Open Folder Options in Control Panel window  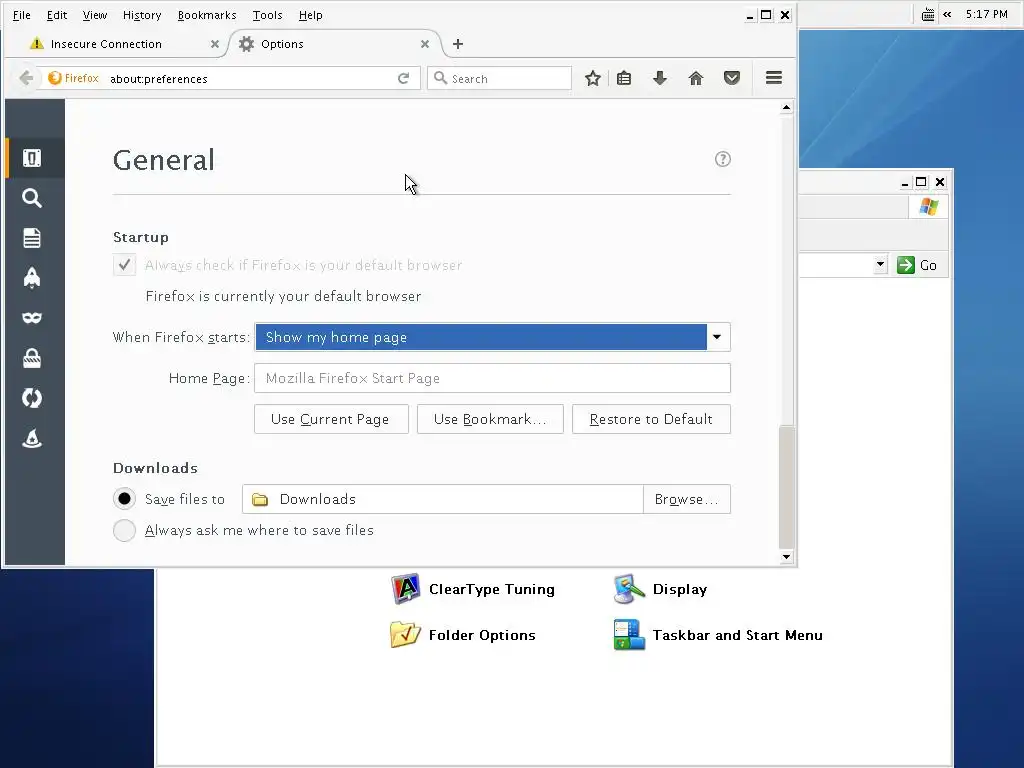point(463,635)
